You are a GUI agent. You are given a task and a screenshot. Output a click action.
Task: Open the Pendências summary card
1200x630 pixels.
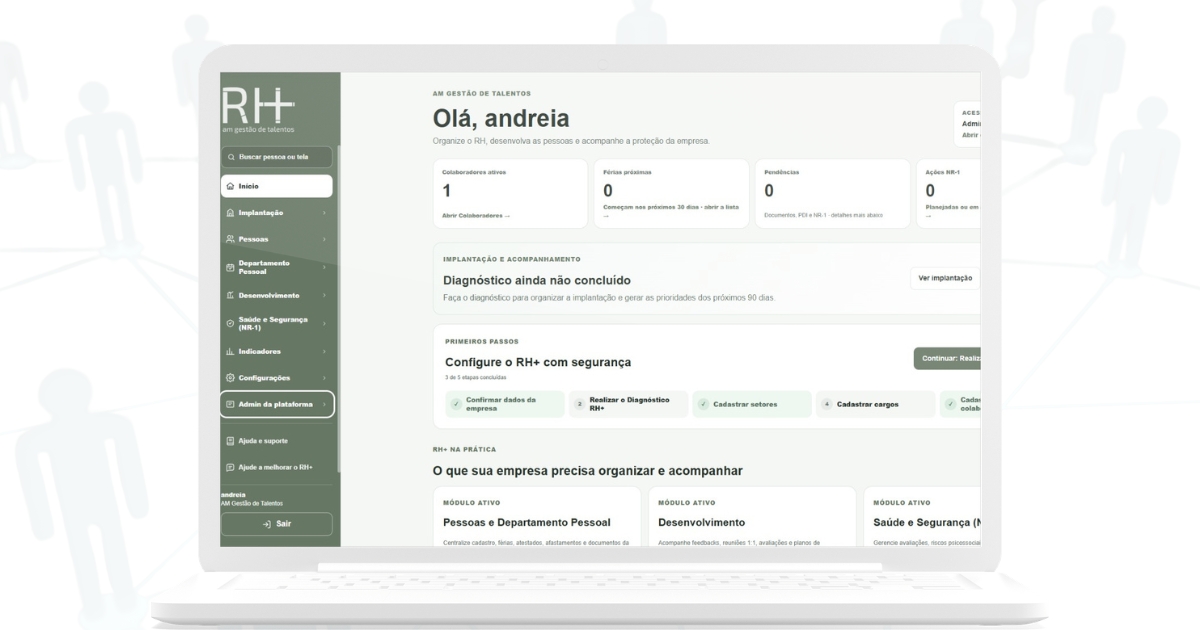pyautogui.click(x=832, y=193)
